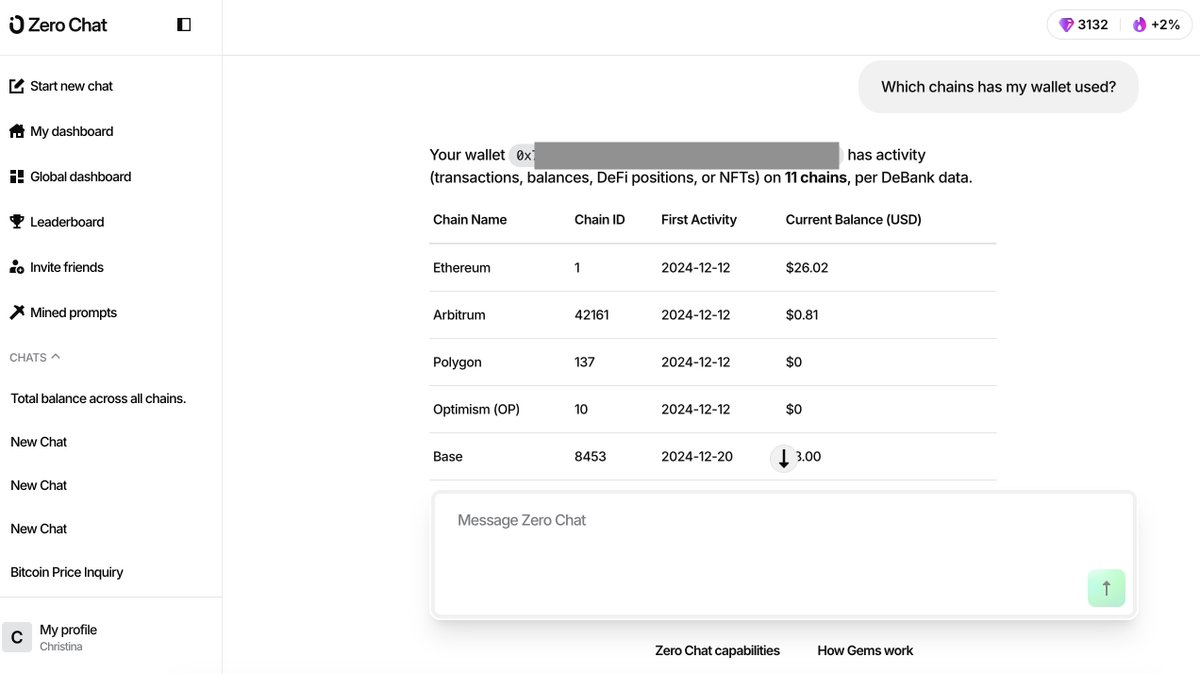Click the gem icon beside 3132
1200x674 pixels.
click(x=1066, y=25)
